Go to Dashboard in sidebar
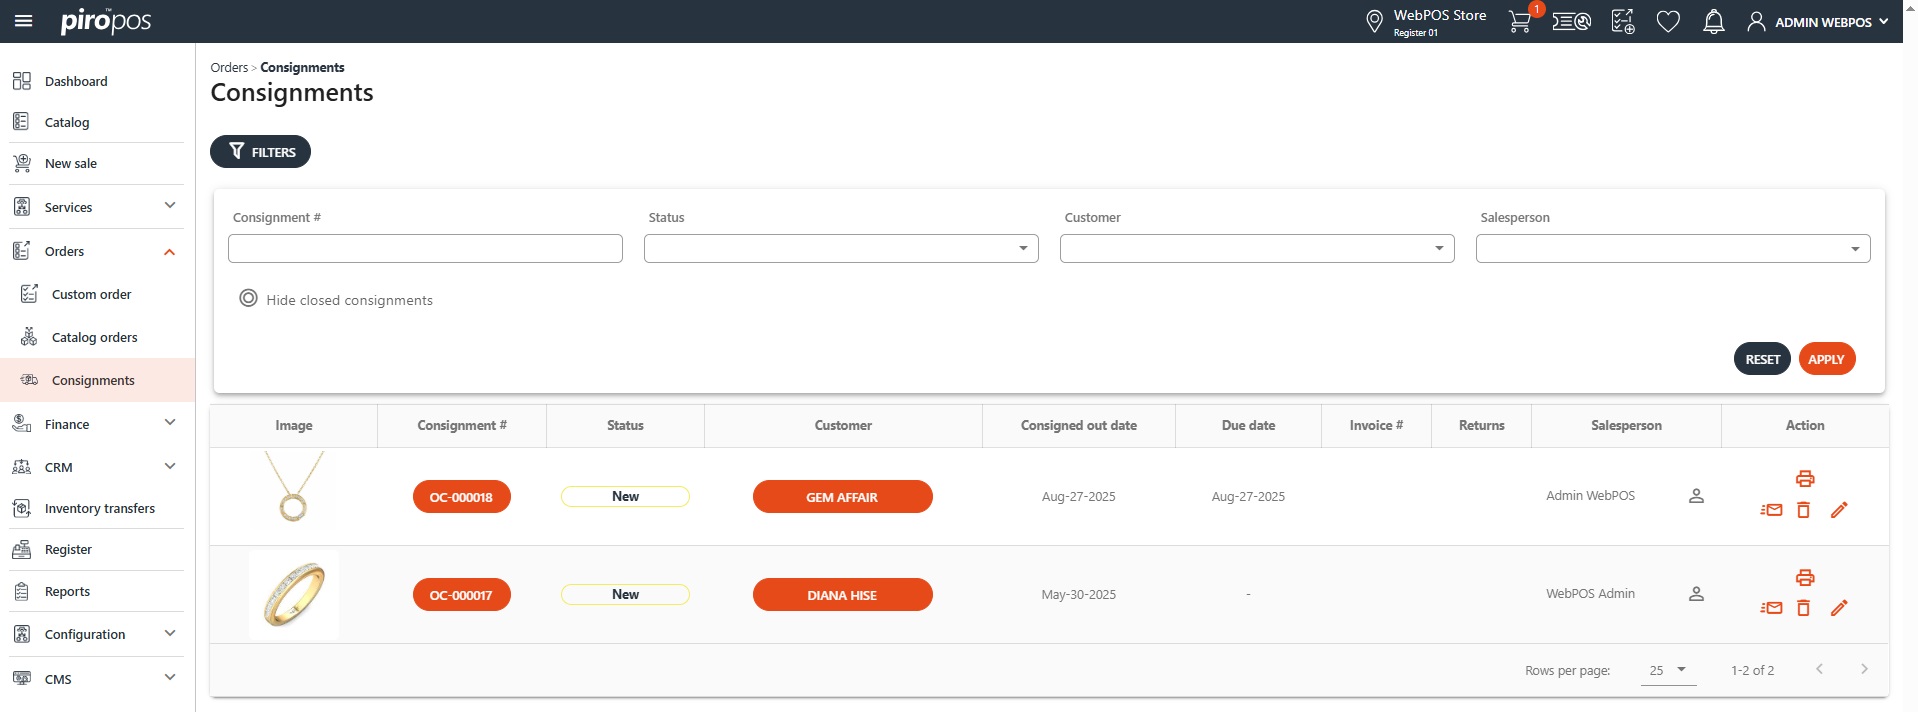 coord(75,81)
